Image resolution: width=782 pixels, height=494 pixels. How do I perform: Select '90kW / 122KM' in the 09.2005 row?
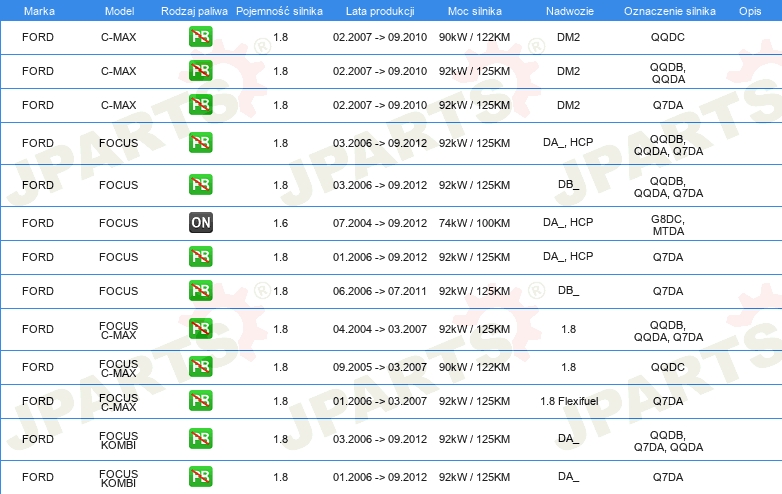[474, 367]
